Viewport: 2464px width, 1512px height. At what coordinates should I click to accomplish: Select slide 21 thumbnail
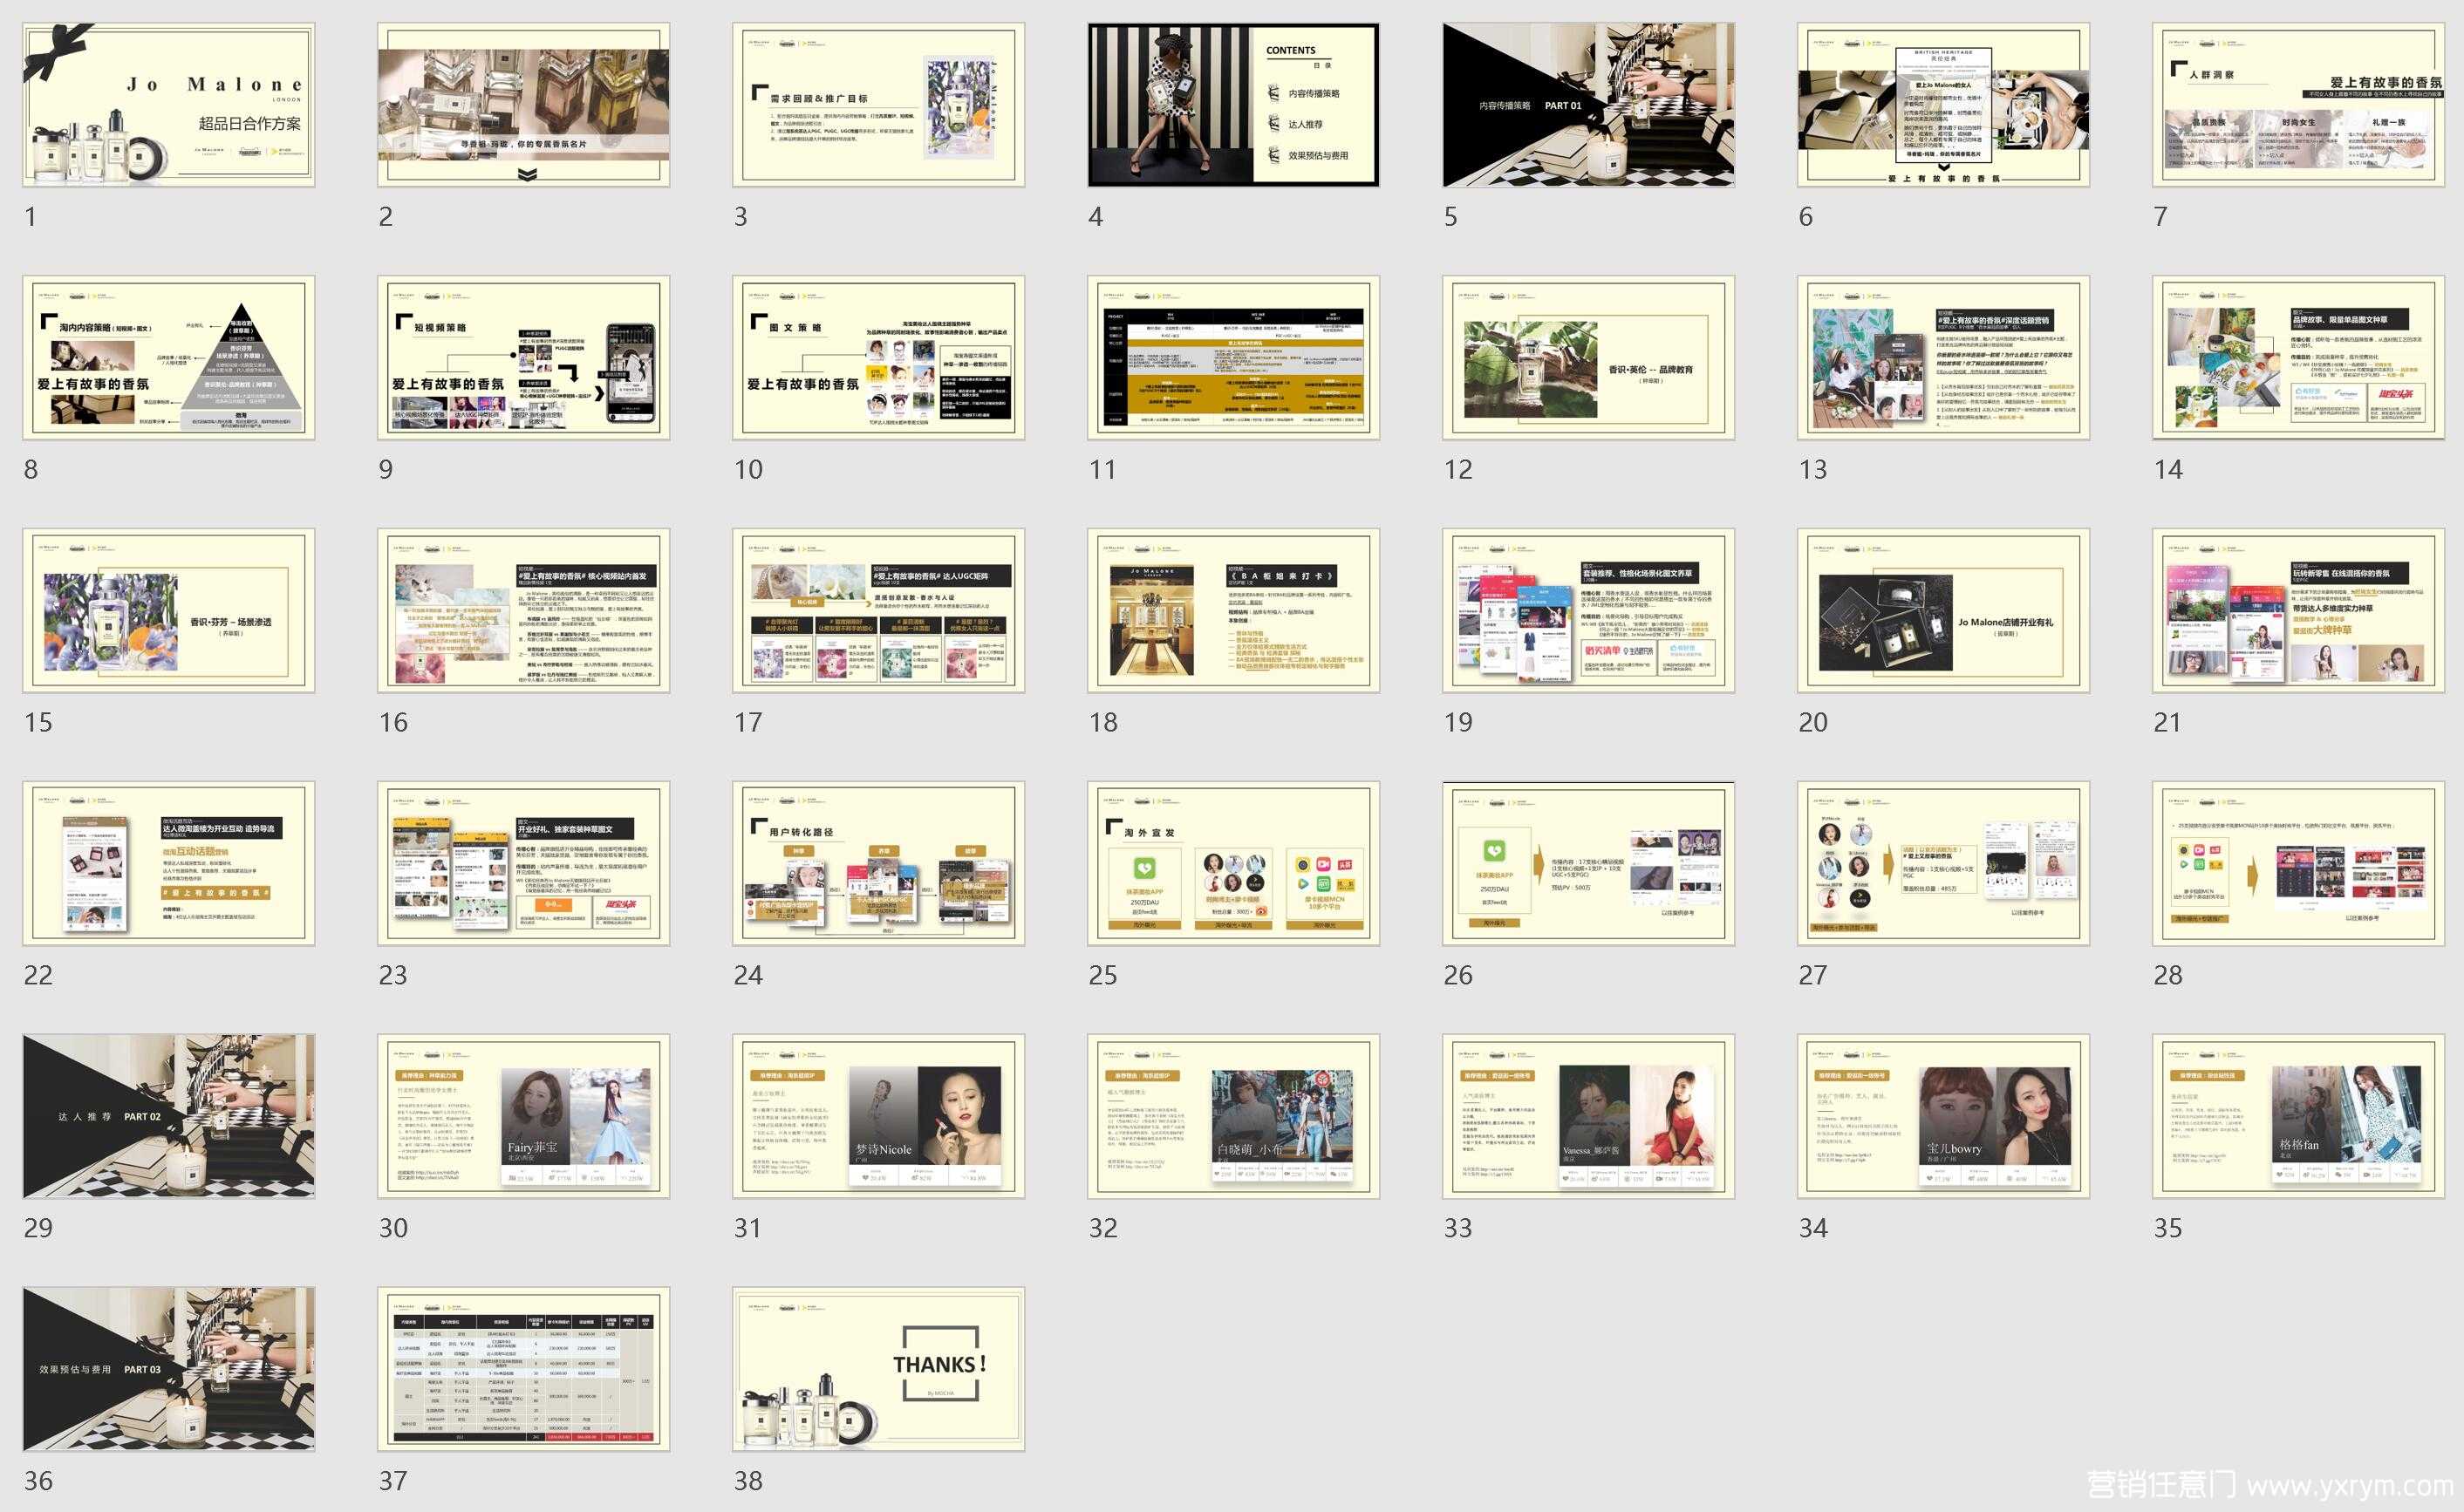(2299, 611)
